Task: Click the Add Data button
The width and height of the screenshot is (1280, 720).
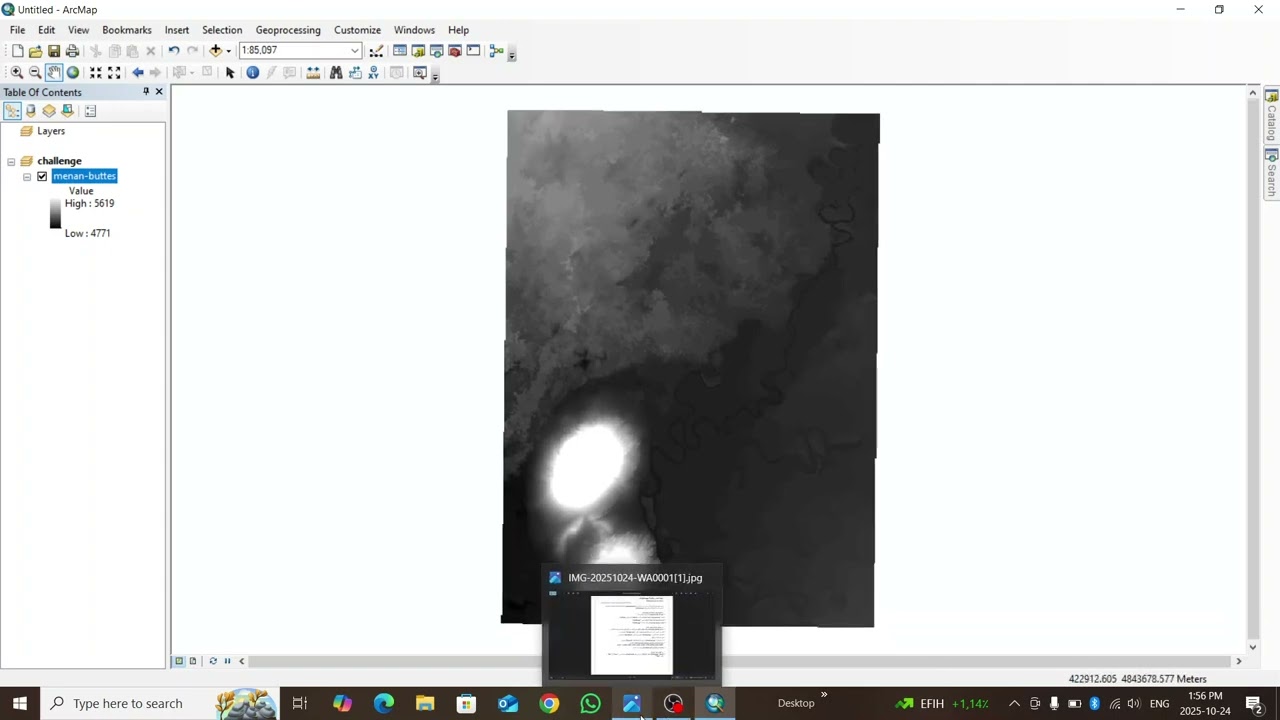Action: 215,51
